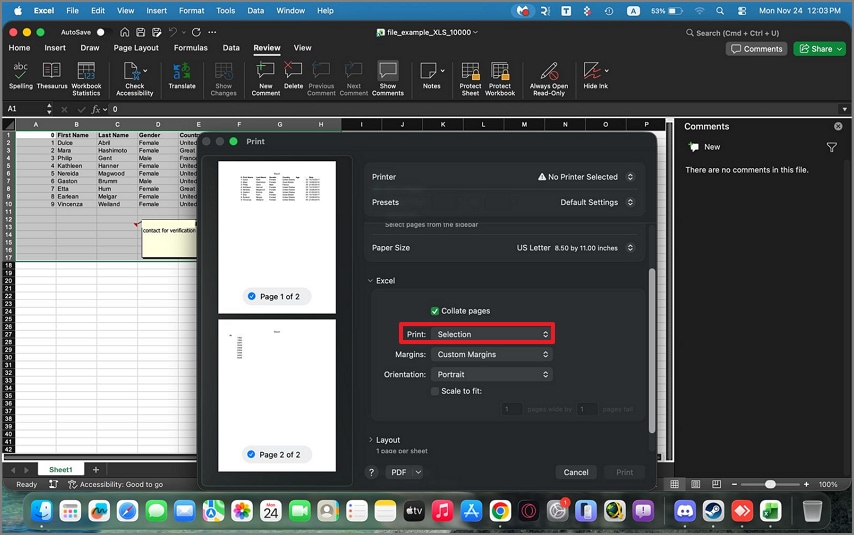
Task: Open Finder from the Dock
Action: coord(42,511)
